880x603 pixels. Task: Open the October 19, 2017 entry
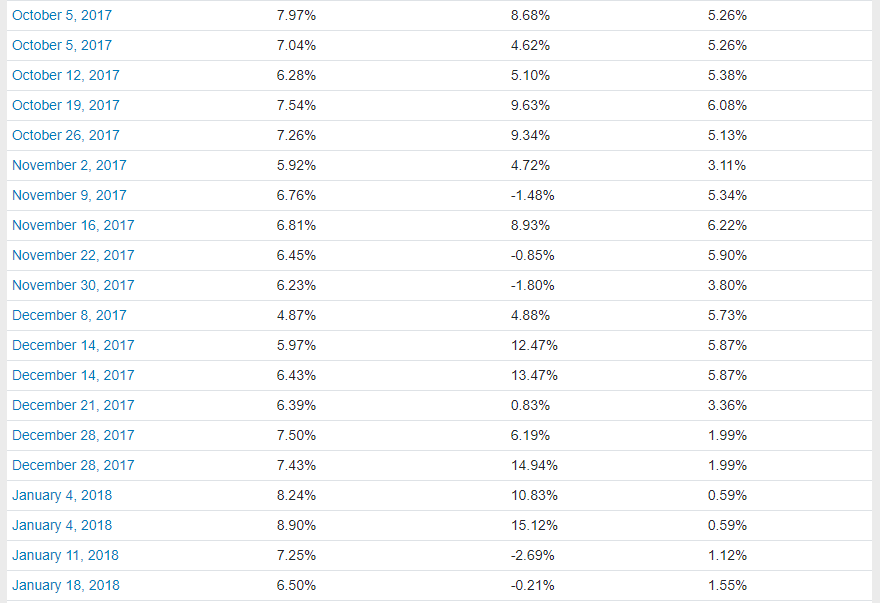click(x=66, y=105)
